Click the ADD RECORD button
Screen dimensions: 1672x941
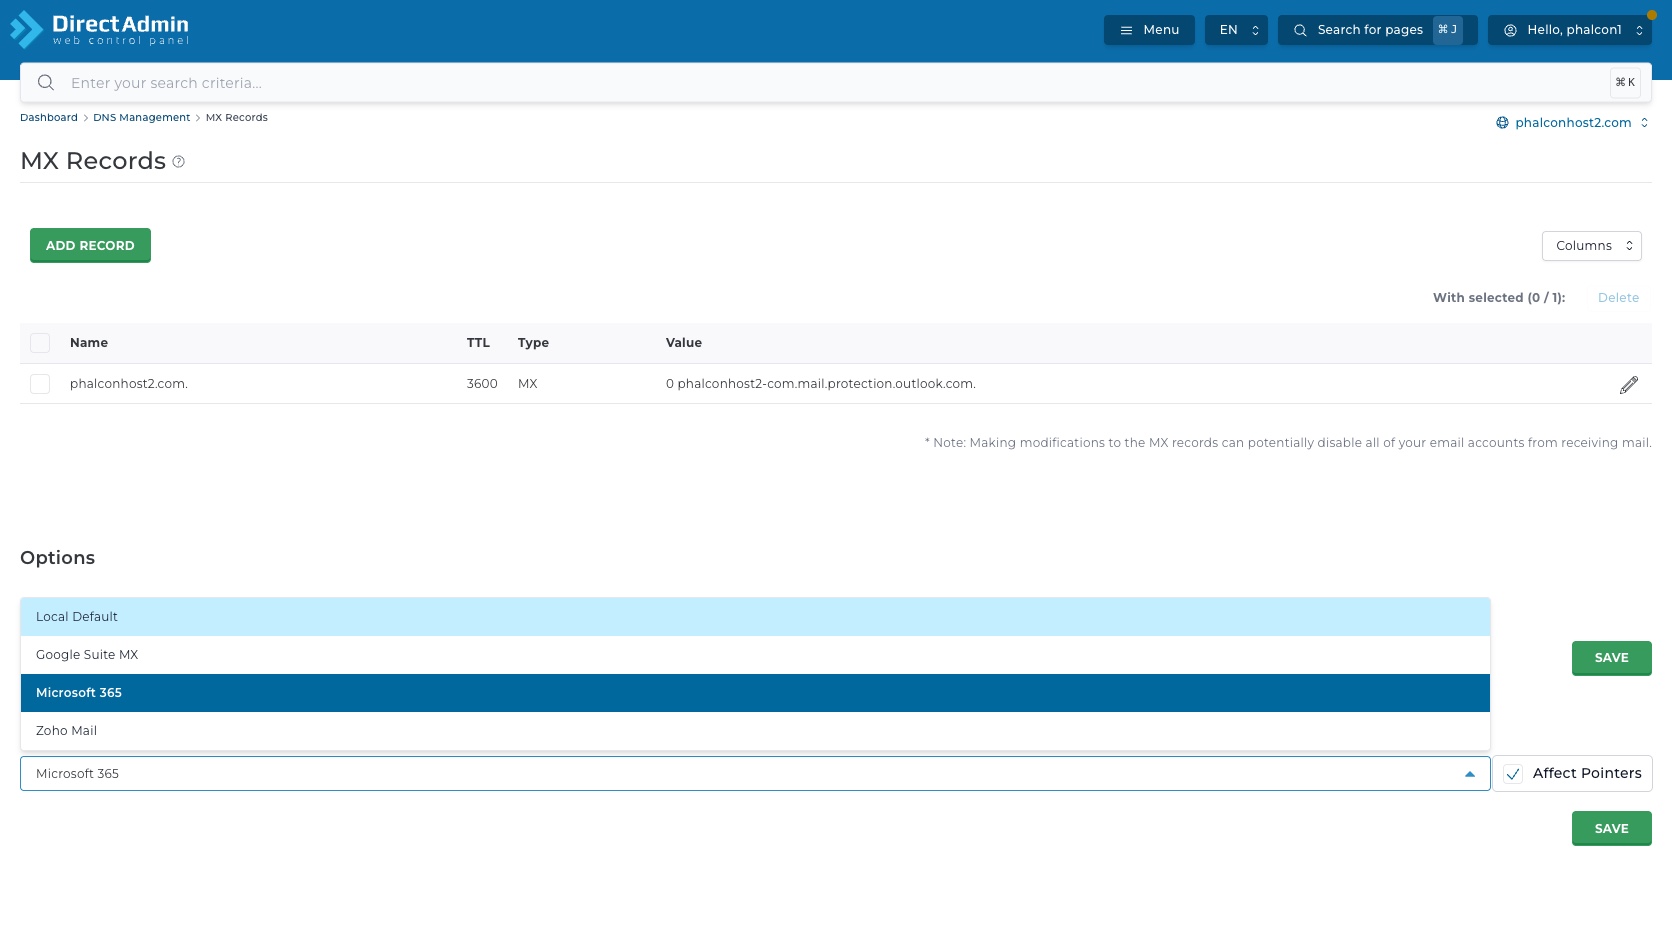pyautogui.click(x=90, y=245)
